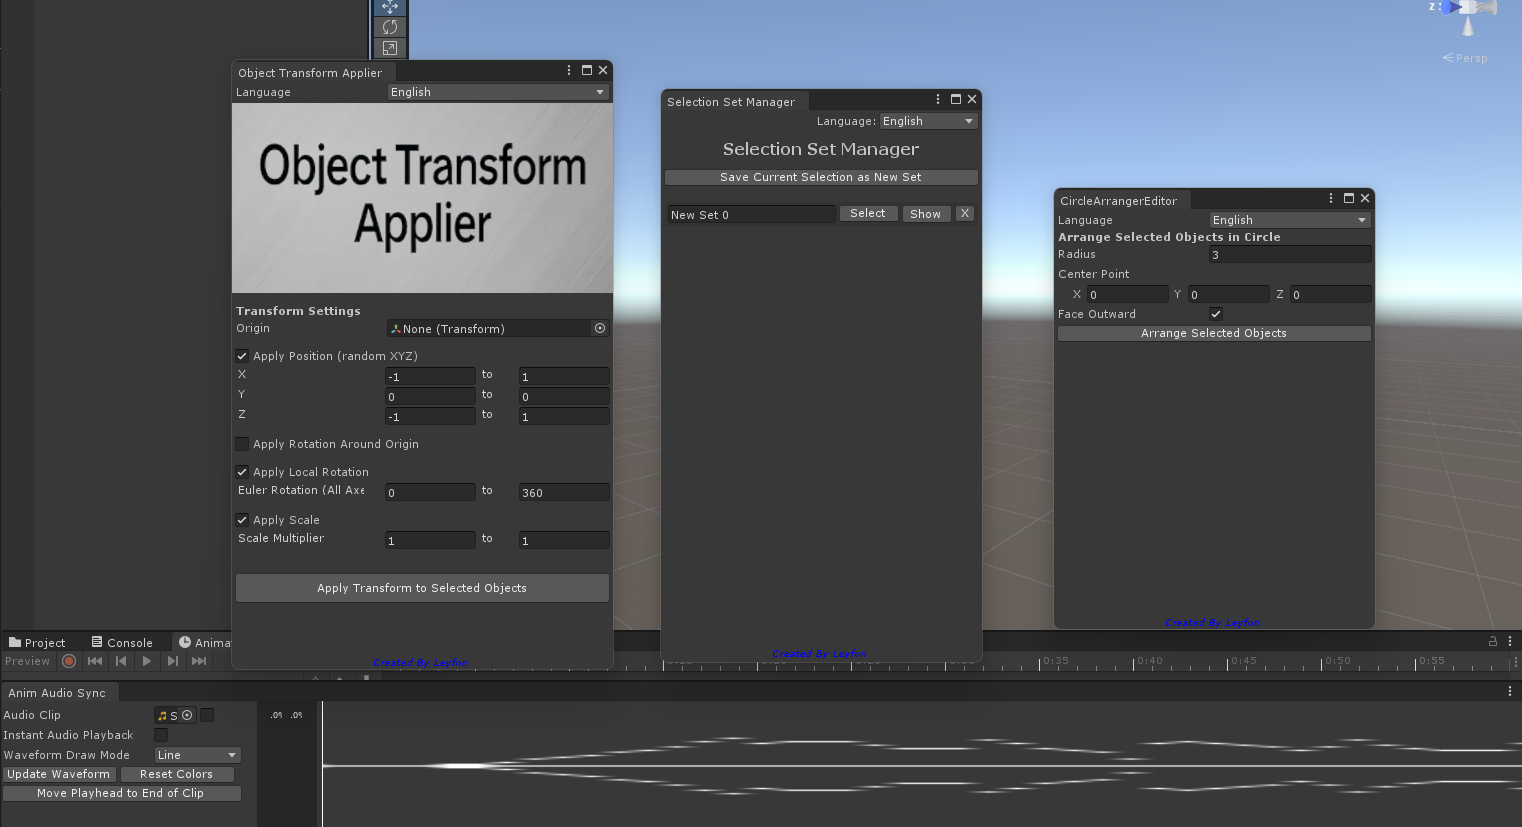Uncheck Apply Scale option
The height and width of the screenshot is (827, 1522).
pyautogui.click(x=242, y=520)
